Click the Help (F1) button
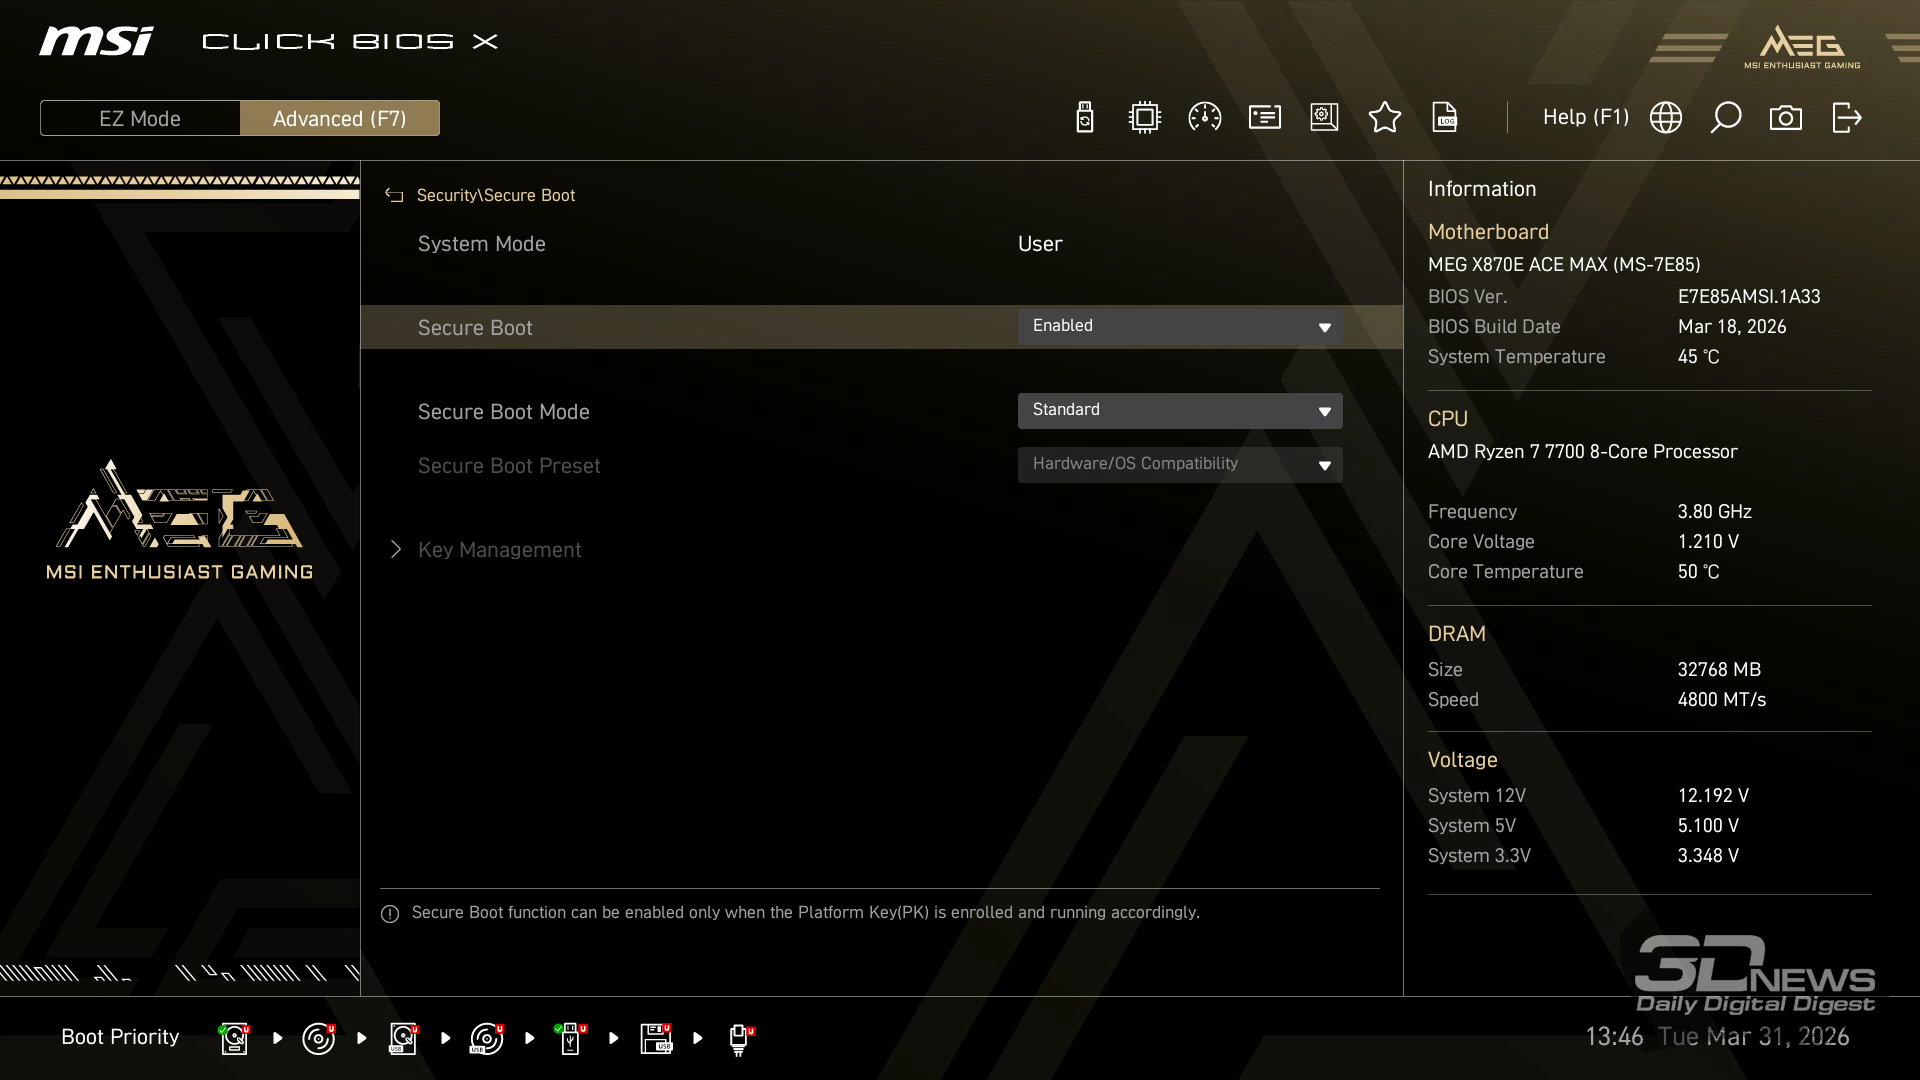Image resolution: width=1920 pixels, height=1080 pixels. pyautogui.click(x=1585, y=118)
